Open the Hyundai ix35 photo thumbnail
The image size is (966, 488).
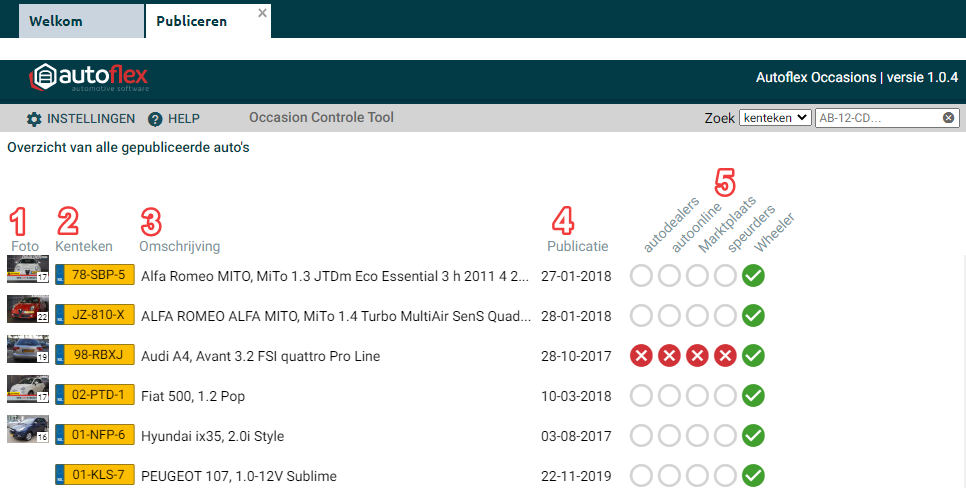coord(27,430)
